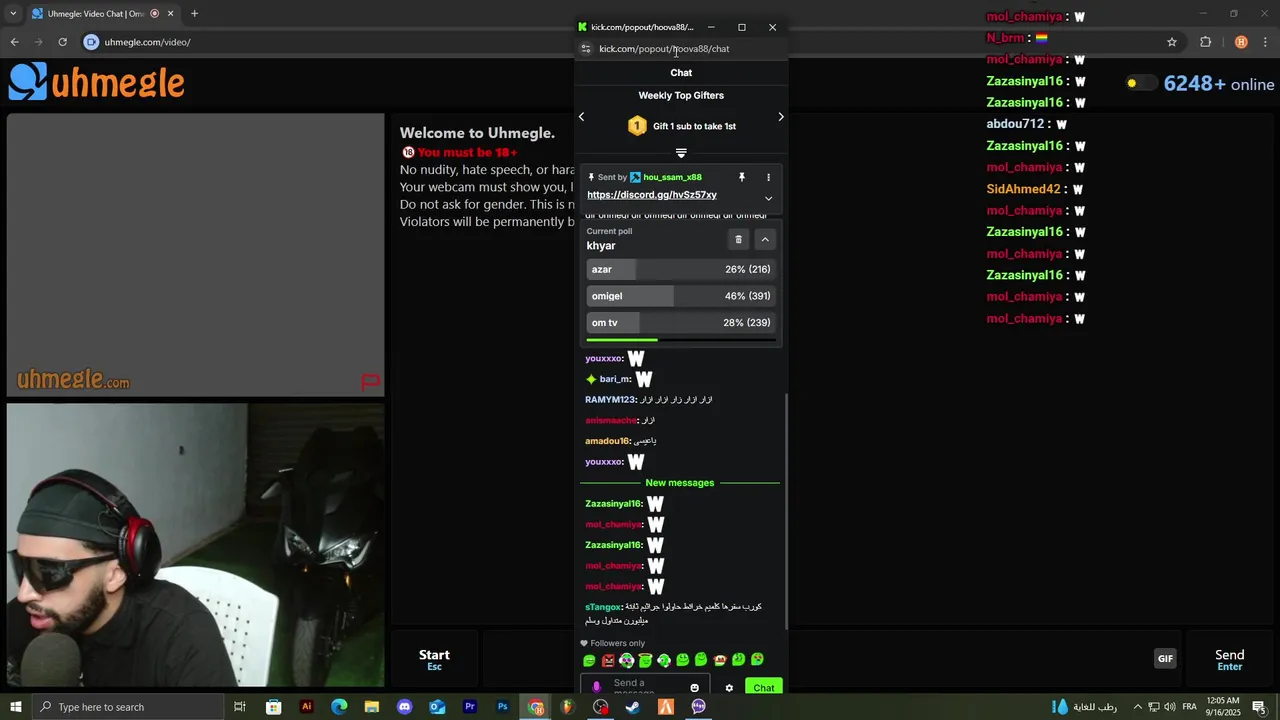The image size is (1280, 720).
Task: Jump to New messages marker in chat
Action: point(680,483)
